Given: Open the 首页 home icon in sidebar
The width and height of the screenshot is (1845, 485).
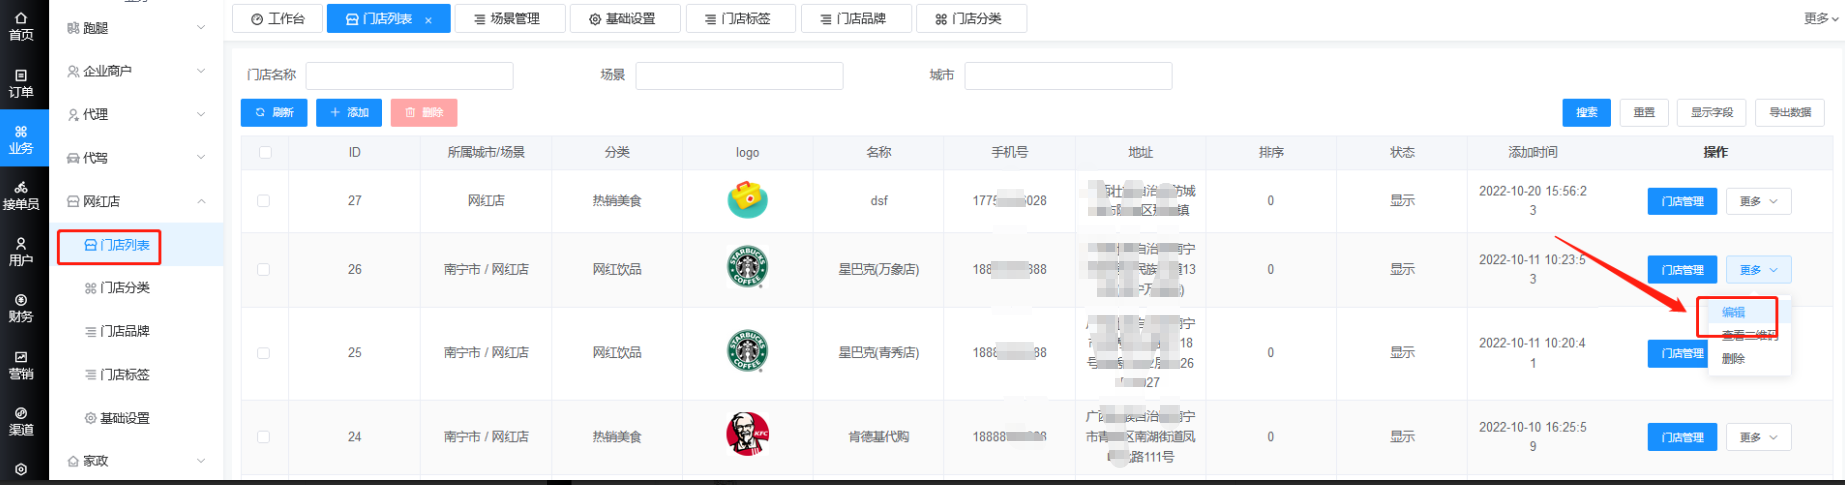Looking at the screenshot, I should [x=21, y=26].
